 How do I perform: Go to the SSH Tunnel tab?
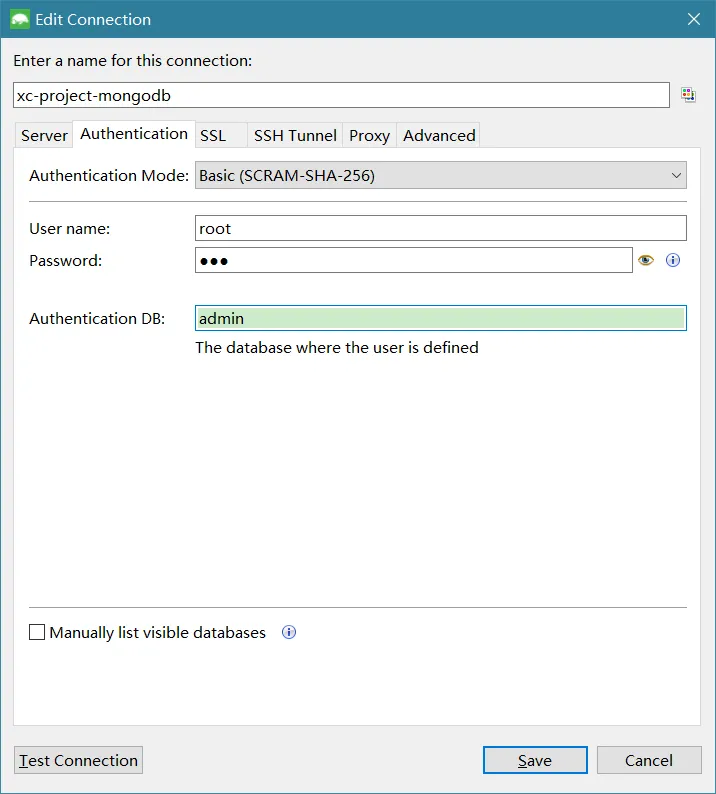[x=295, y=135]
